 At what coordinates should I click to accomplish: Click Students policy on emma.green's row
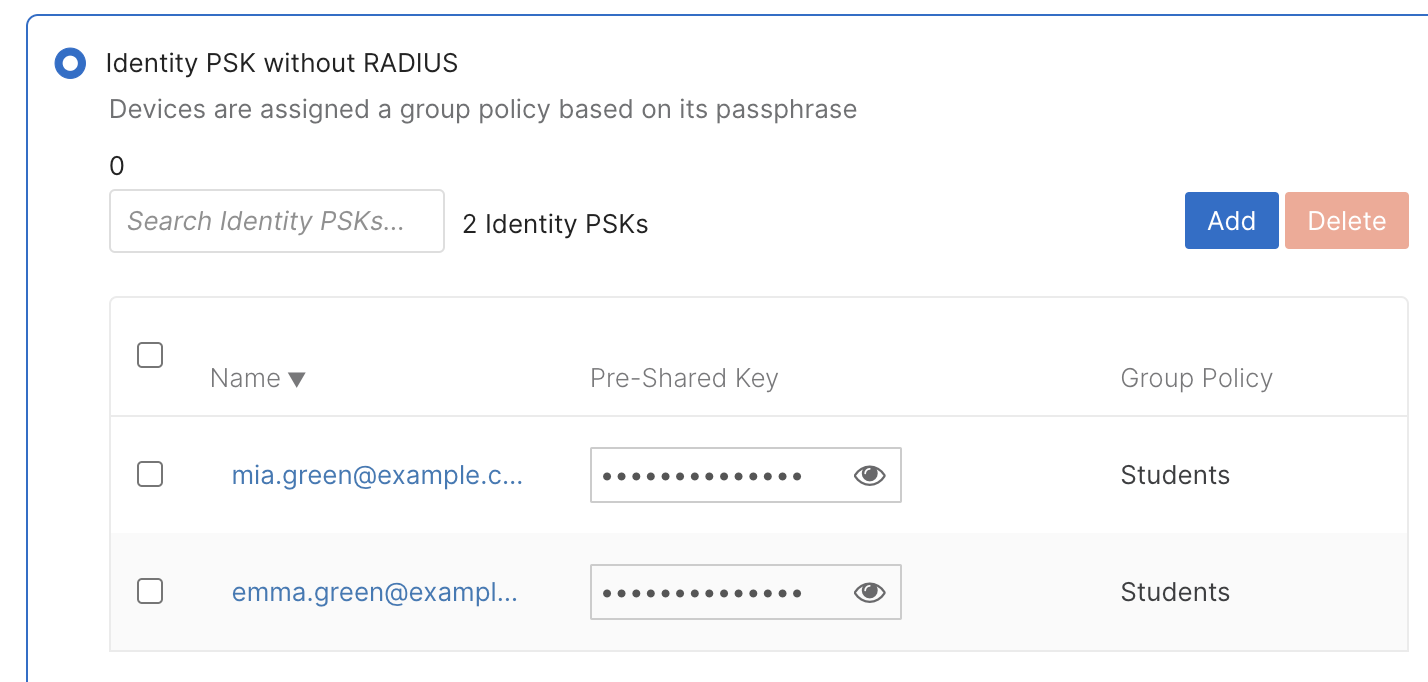1175,592
